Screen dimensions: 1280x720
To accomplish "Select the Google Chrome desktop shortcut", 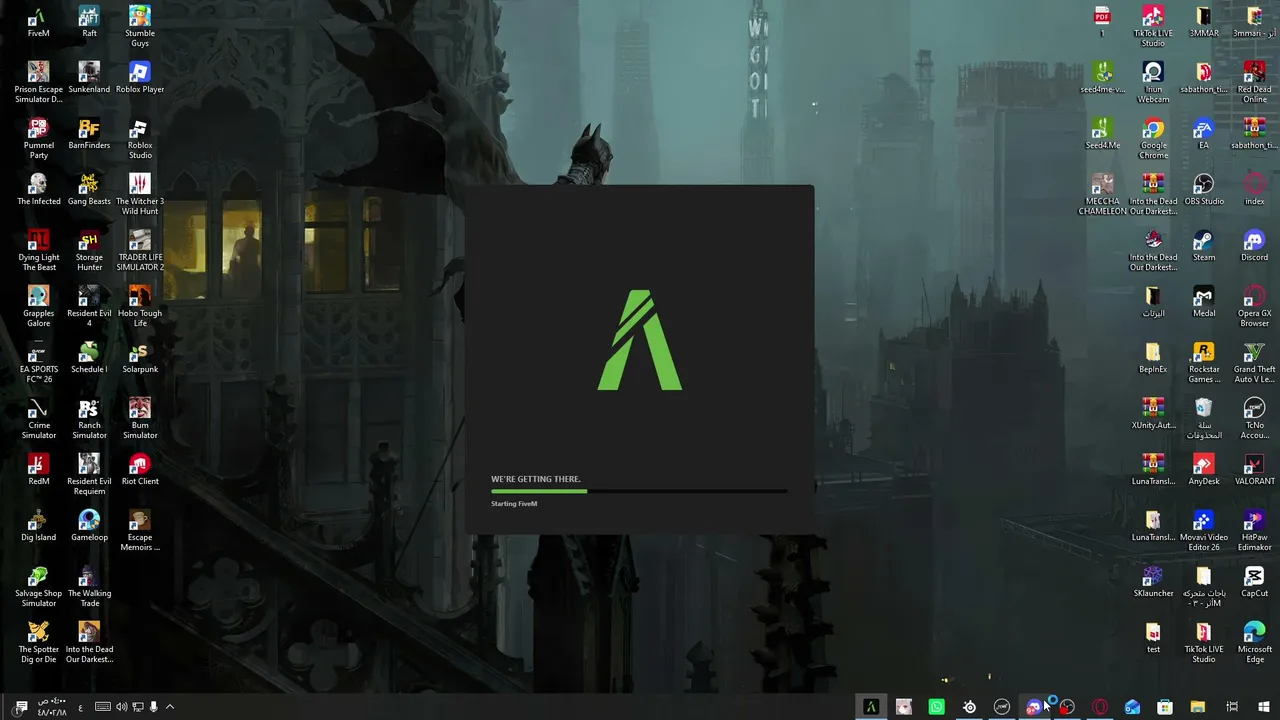I will click(1153, 139).
